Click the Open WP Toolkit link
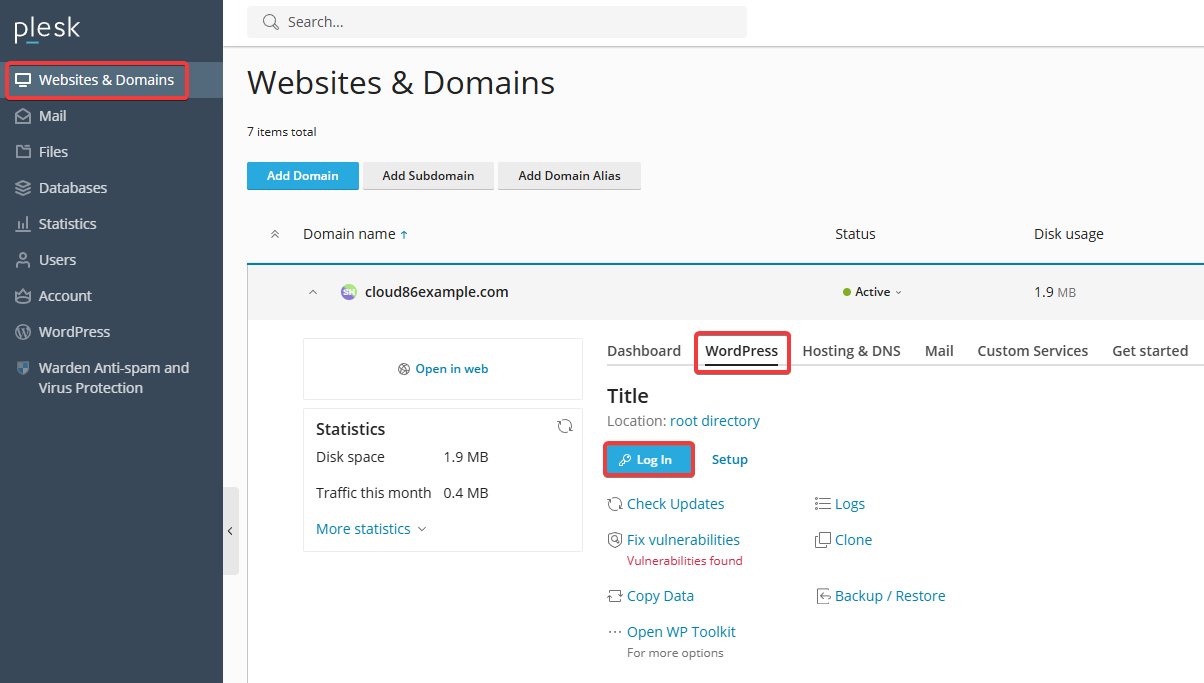 (681, 632)
